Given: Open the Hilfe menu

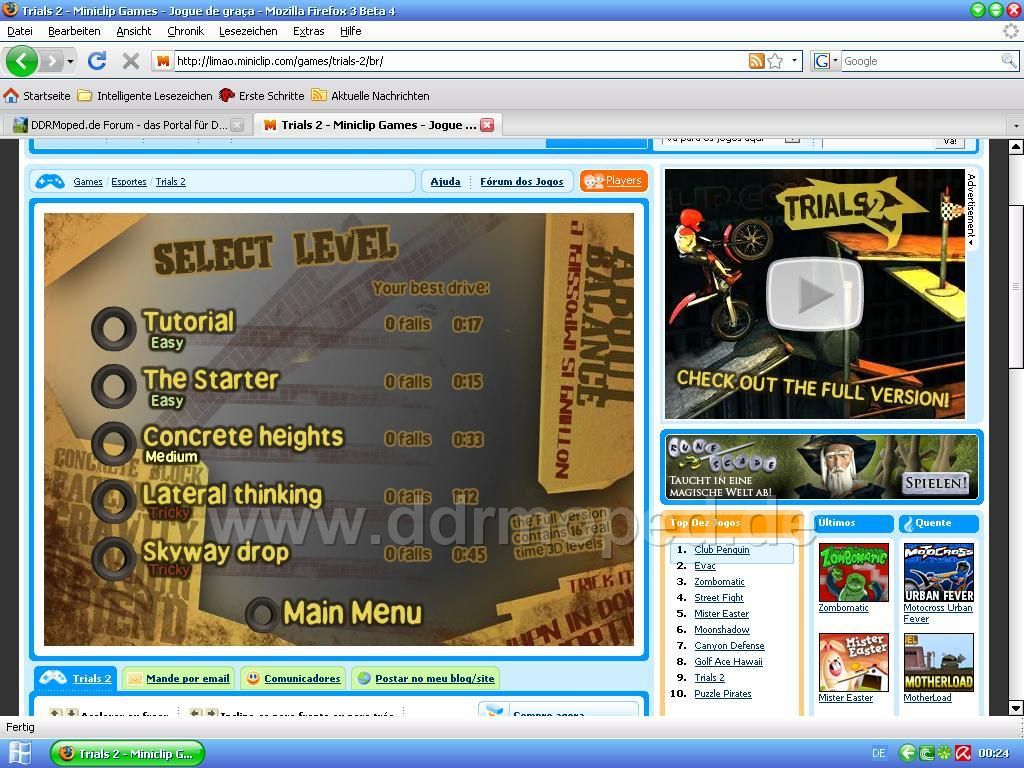Looking at the screenshot, I should (351, 31).
